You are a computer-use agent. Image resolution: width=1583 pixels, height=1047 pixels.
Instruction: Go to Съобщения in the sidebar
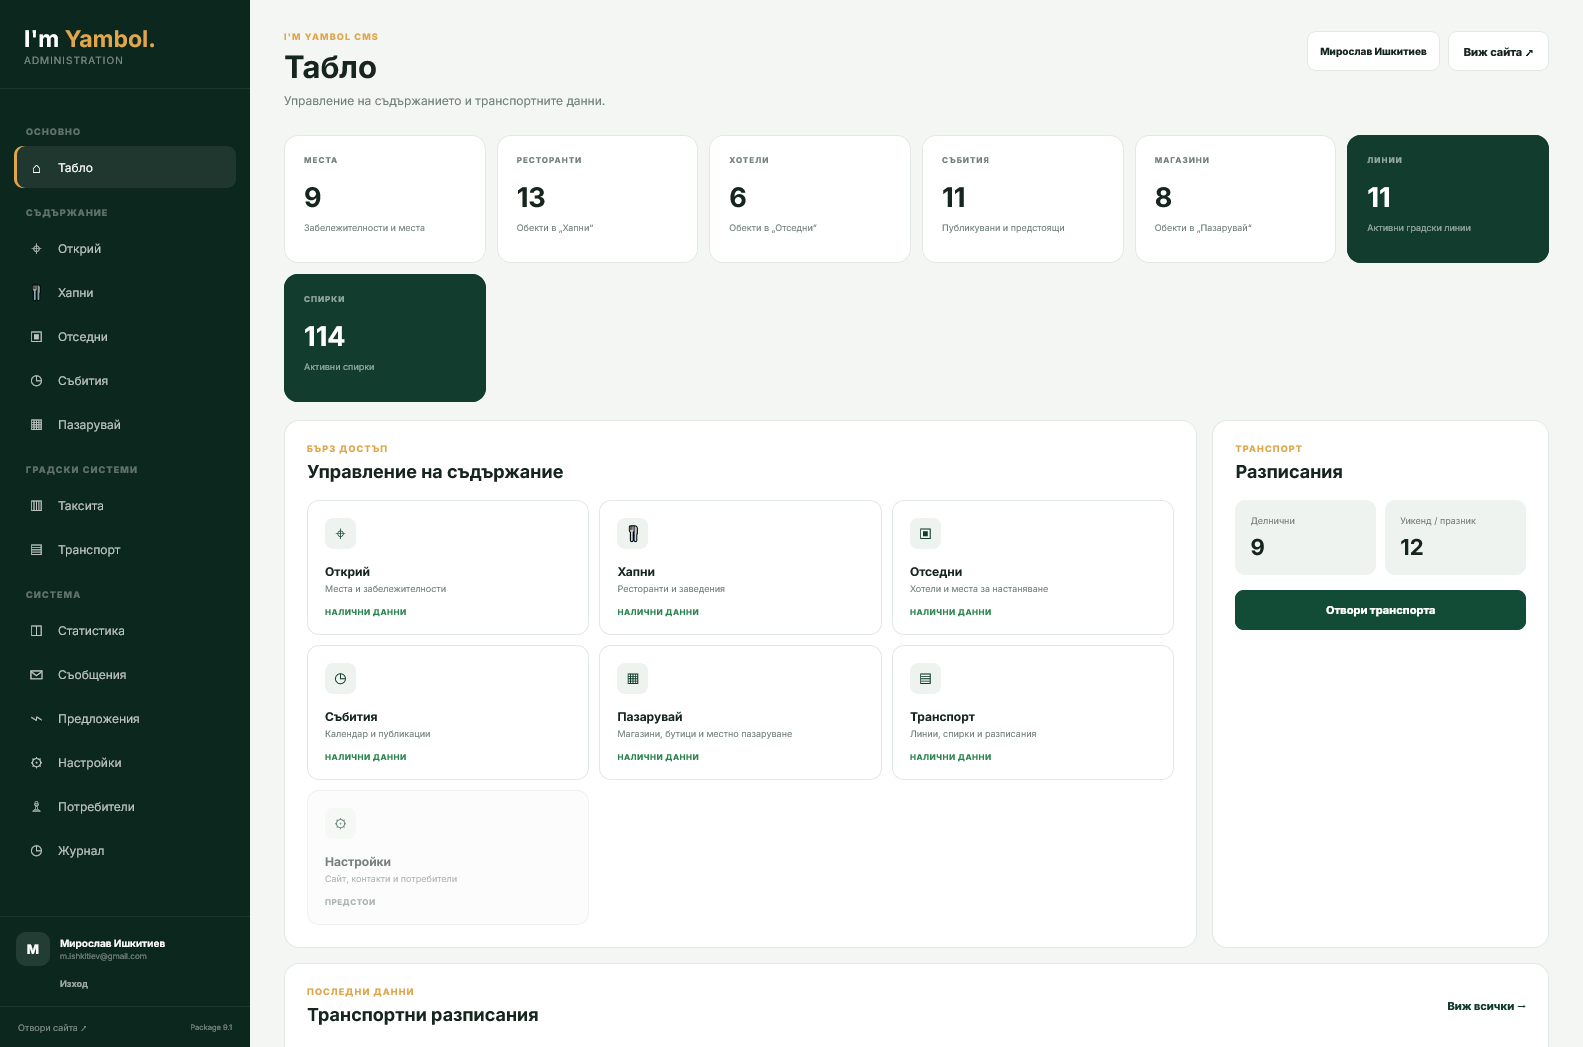point(125,675)
